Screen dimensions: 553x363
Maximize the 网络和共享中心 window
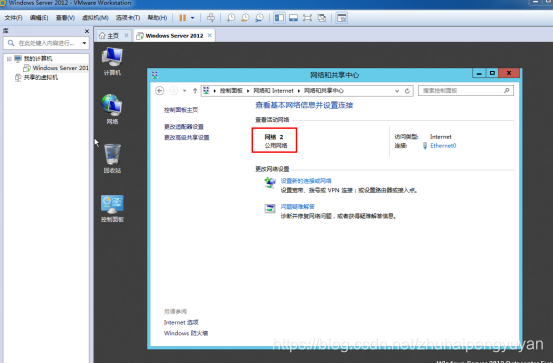tap(492, 73)
